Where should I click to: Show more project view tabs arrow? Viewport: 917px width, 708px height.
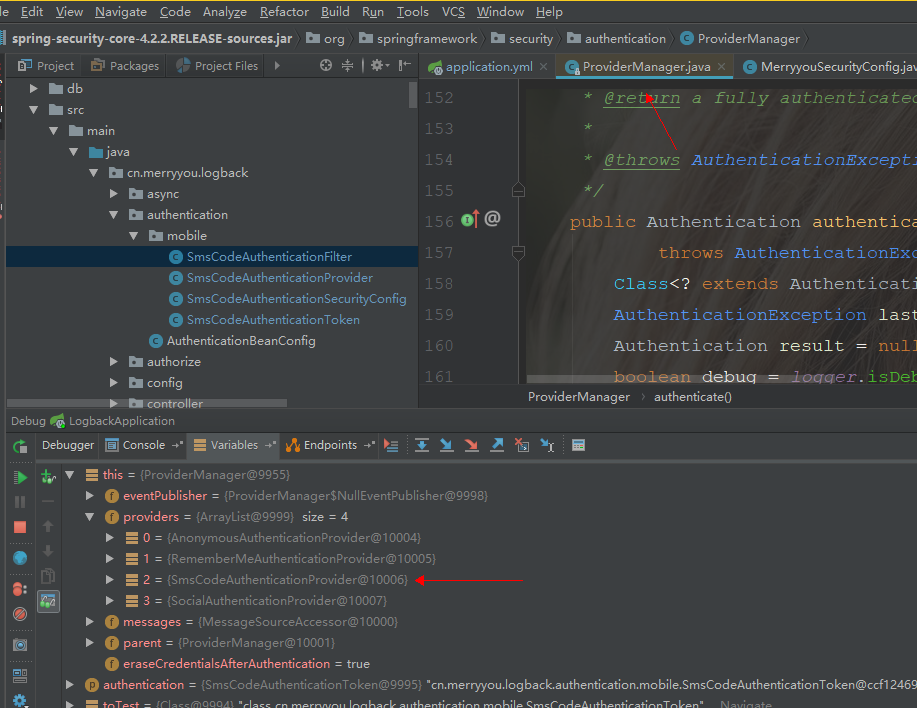tap(277, 65)
